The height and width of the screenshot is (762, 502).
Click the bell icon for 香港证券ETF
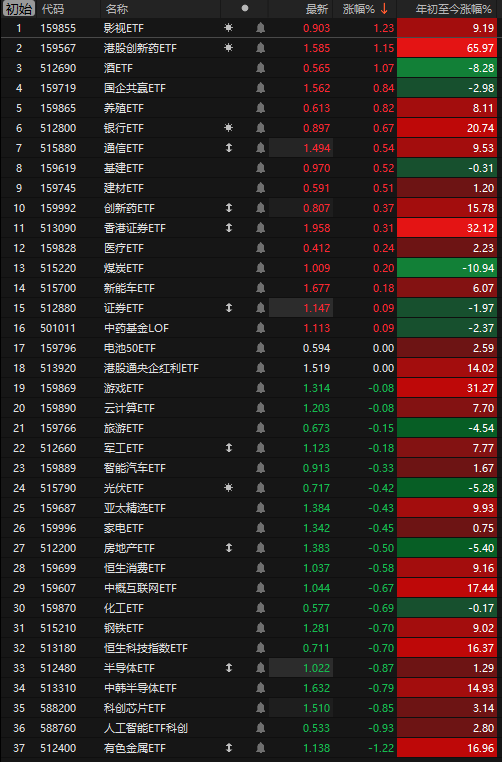260,228
